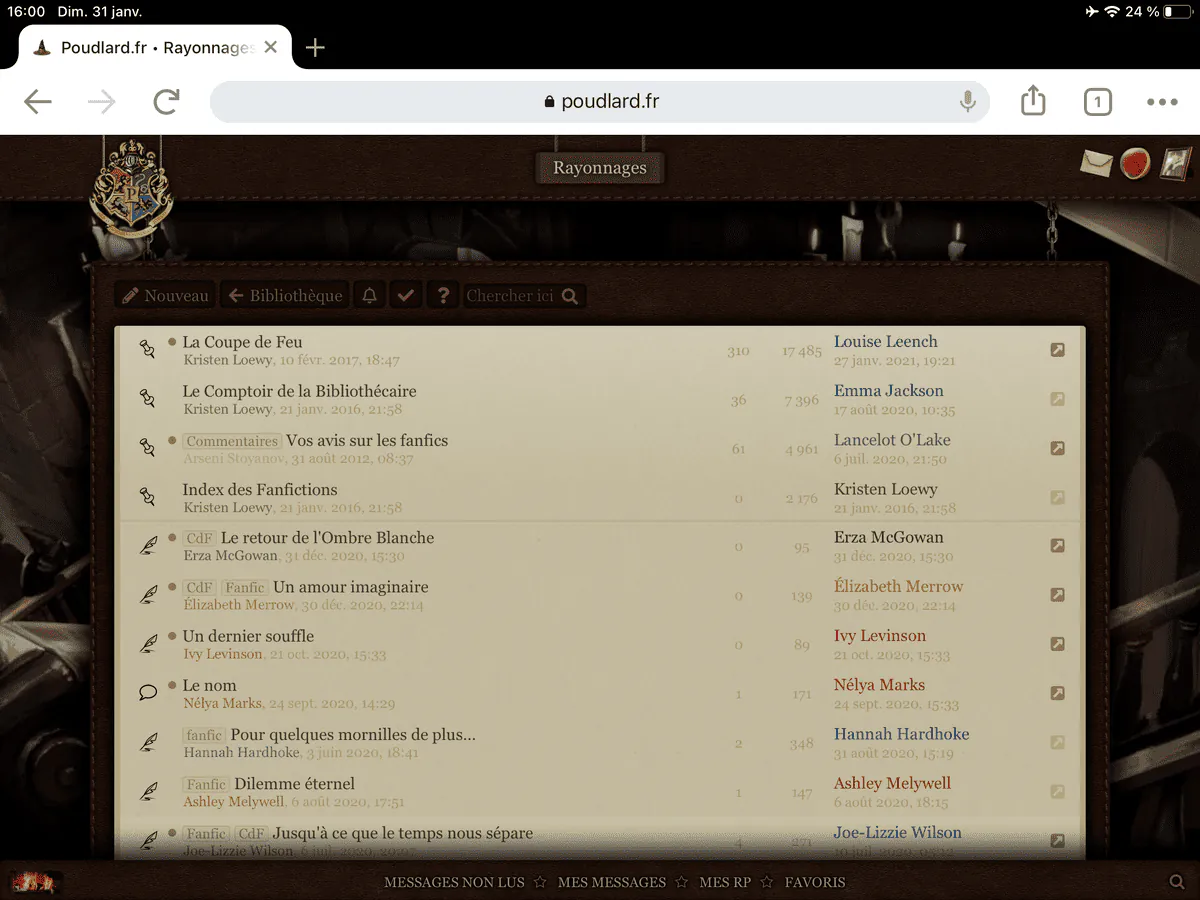Viewport: 1200px width, 900px height.
Task: Tap the microphone icon in address bar
Action: [967, 101]
